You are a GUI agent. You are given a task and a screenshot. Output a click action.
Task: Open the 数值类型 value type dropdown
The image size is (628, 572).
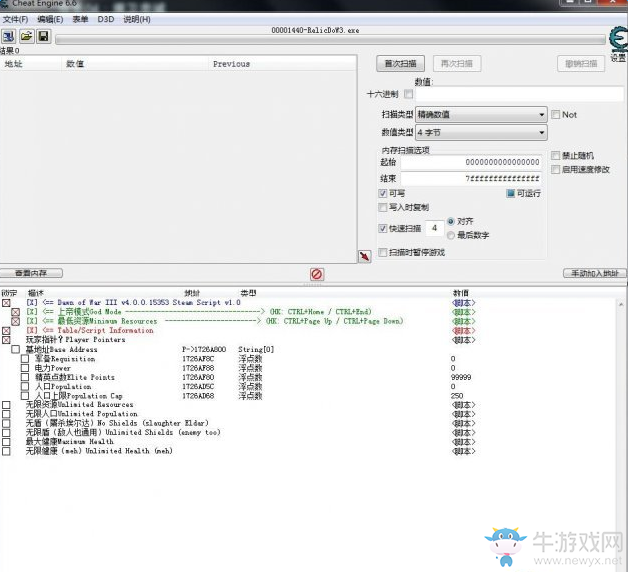point(481,132)
